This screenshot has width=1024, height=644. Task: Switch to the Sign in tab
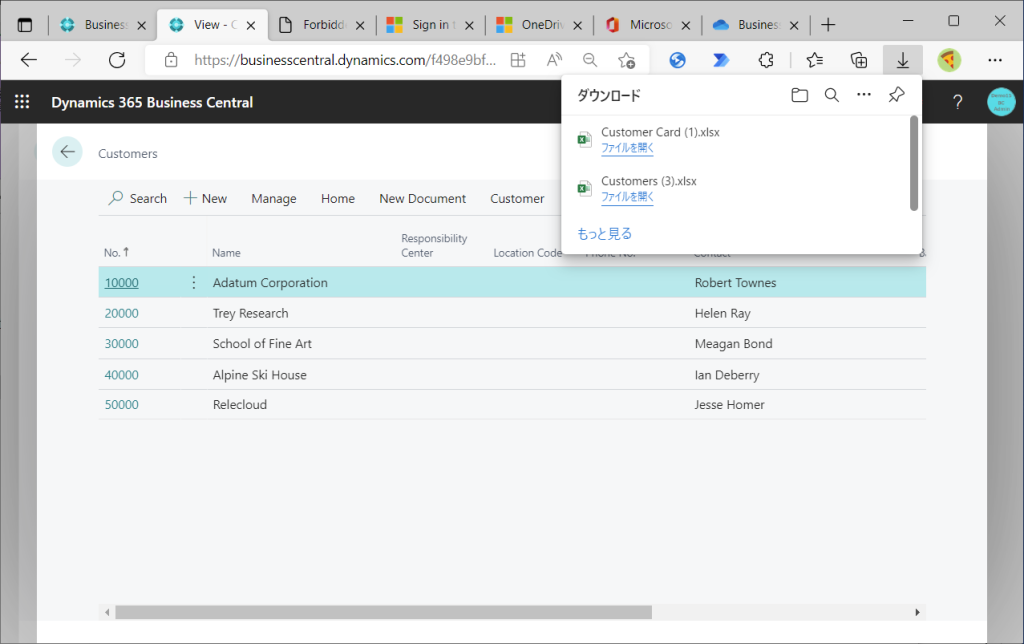pos(431,25)
